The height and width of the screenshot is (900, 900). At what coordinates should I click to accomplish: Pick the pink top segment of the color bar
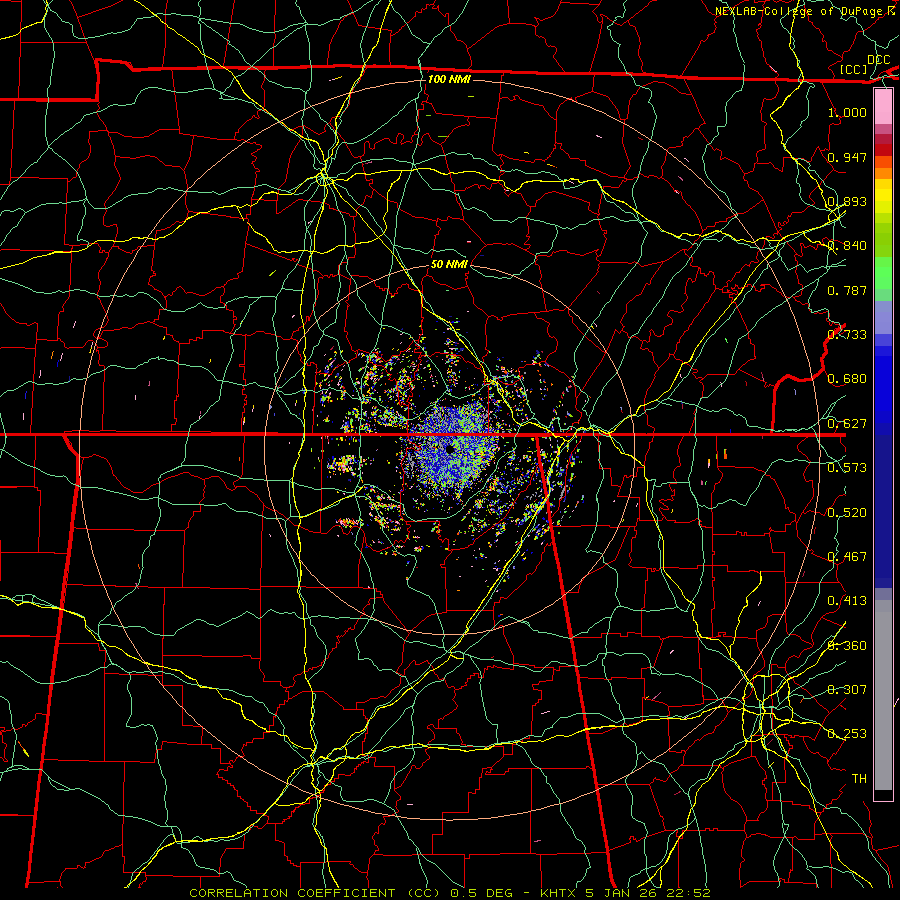click(883, 107)
